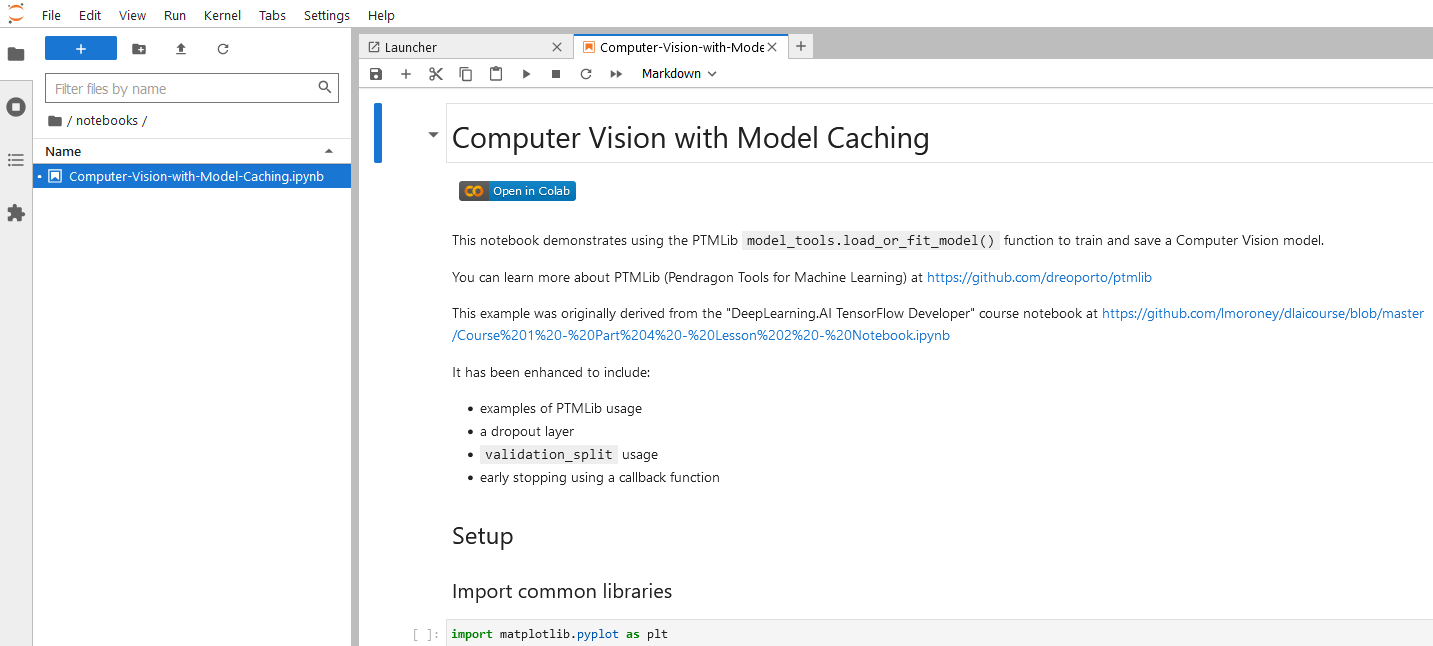Viewport: 1433px width, 646px height.
Task: Copy the selected cells
Action: coord(466,74)
